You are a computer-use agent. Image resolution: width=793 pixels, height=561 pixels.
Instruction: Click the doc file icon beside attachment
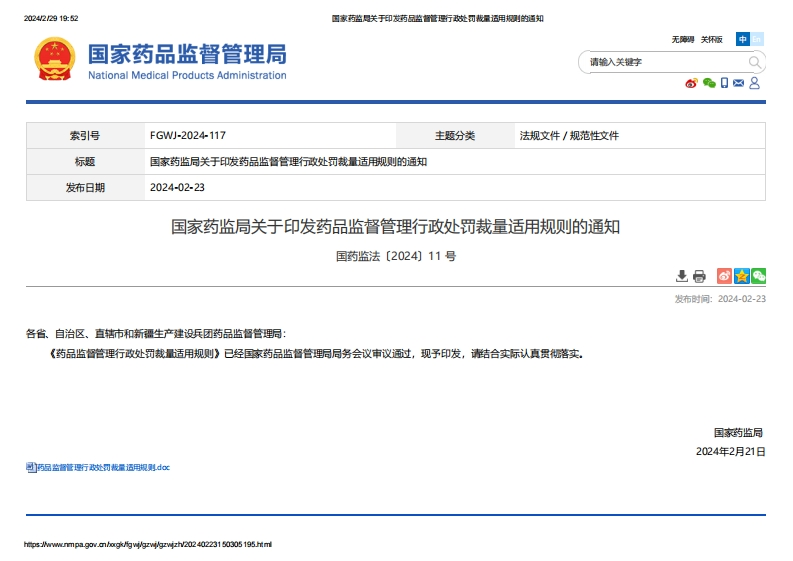(29, 467)
